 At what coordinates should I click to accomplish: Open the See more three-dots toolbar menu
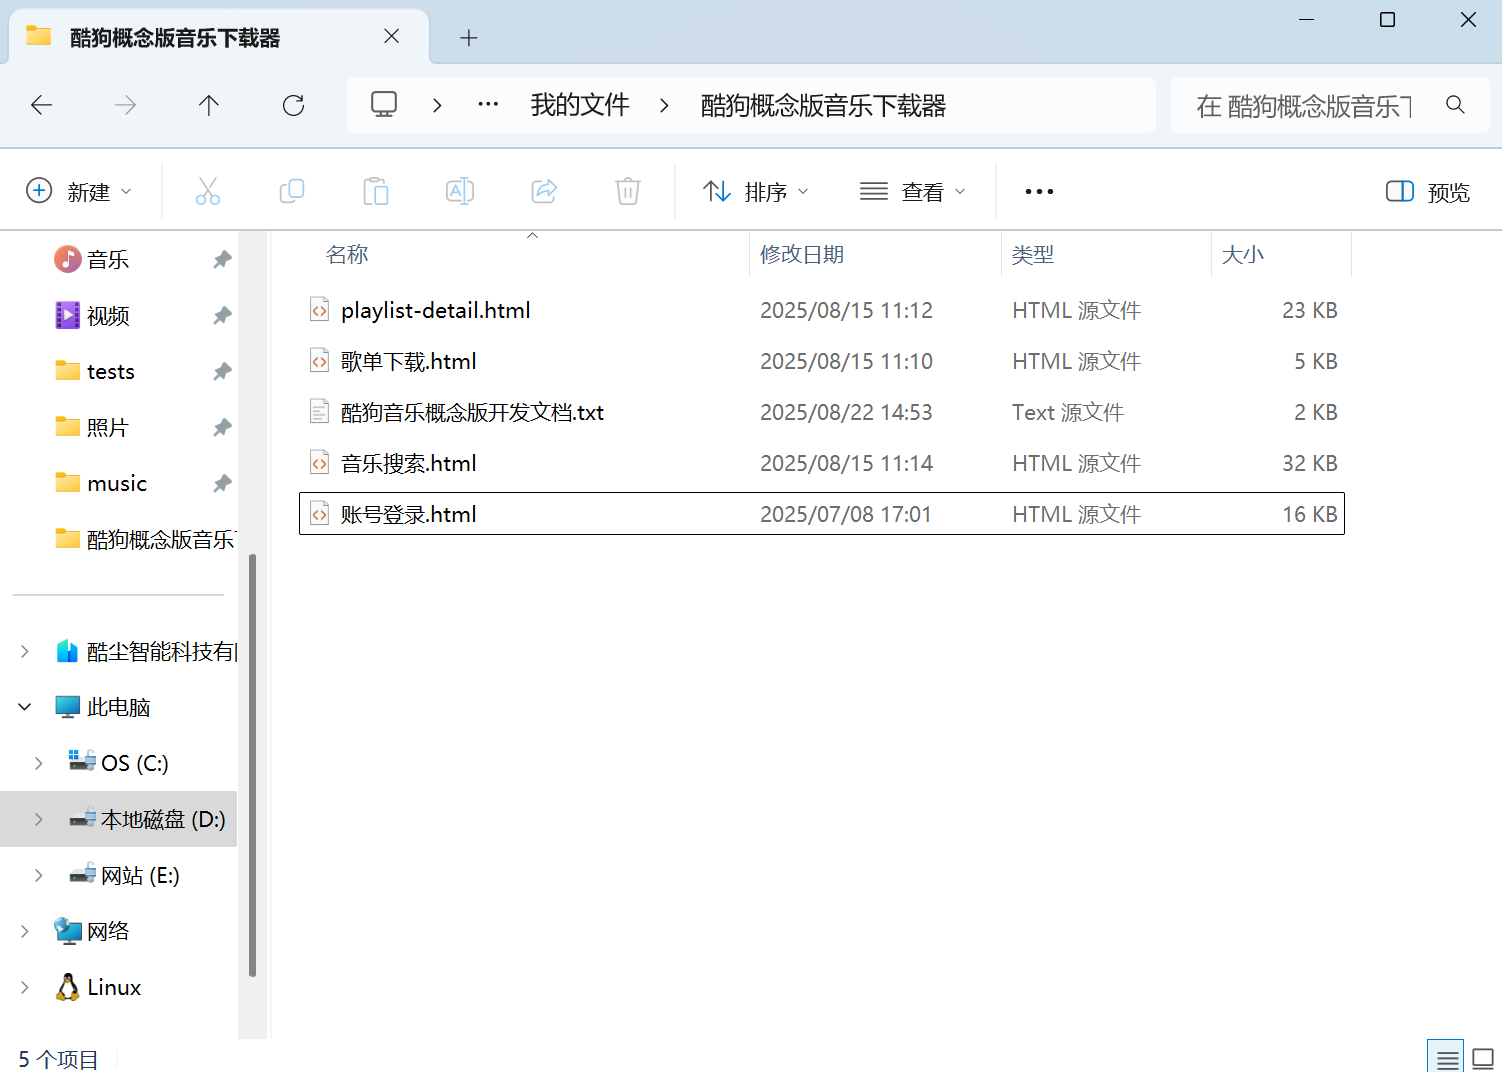1039,192
